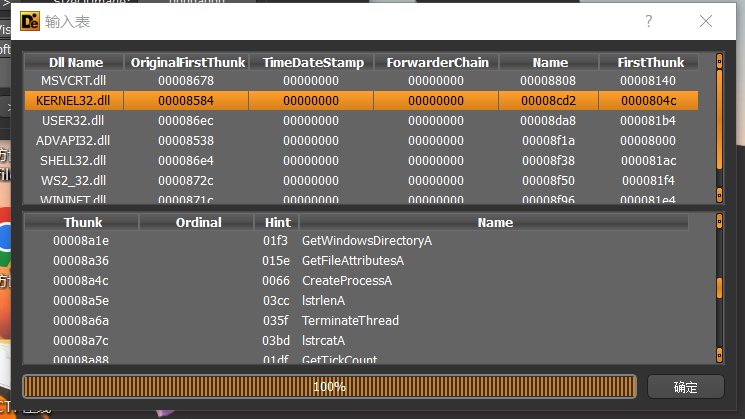Image resolution: width=745 pixels, height=419 pixels.
Task: Click the Name column header in imports table
Action: click(494, 222)
